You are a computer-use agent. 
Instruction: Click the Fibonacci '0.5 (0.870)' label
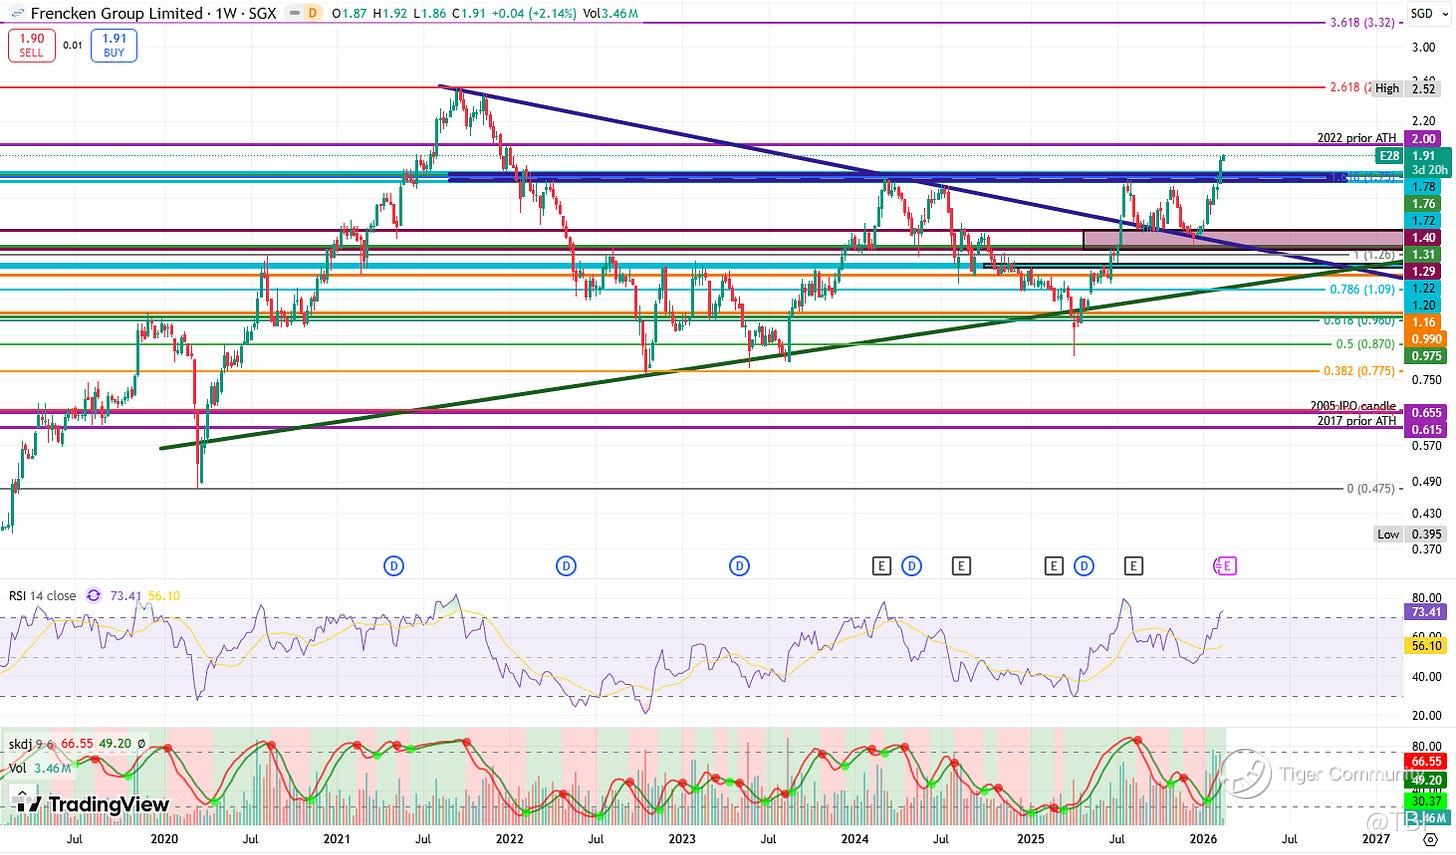pos(1366,344)
